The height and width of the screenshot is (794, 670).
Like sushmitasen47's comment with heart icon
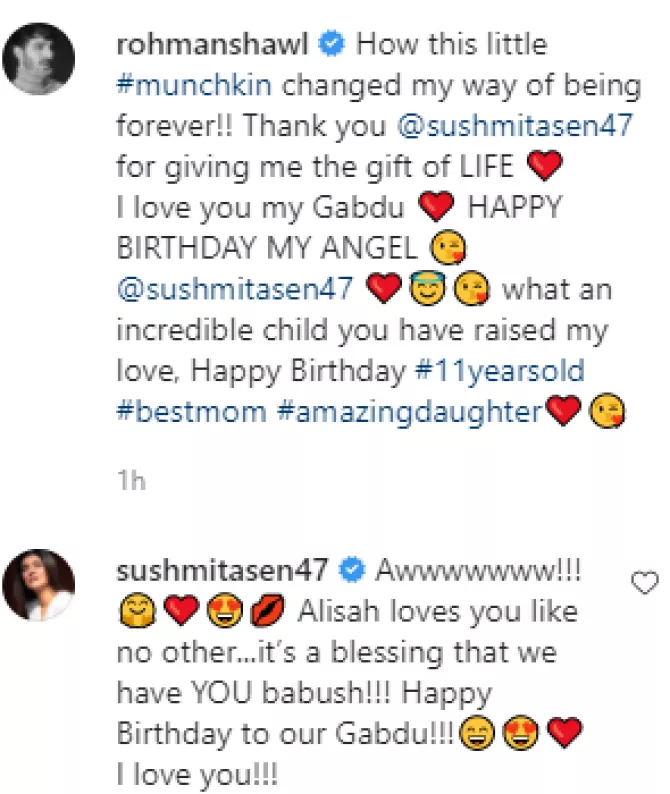[x=647, y=583]
